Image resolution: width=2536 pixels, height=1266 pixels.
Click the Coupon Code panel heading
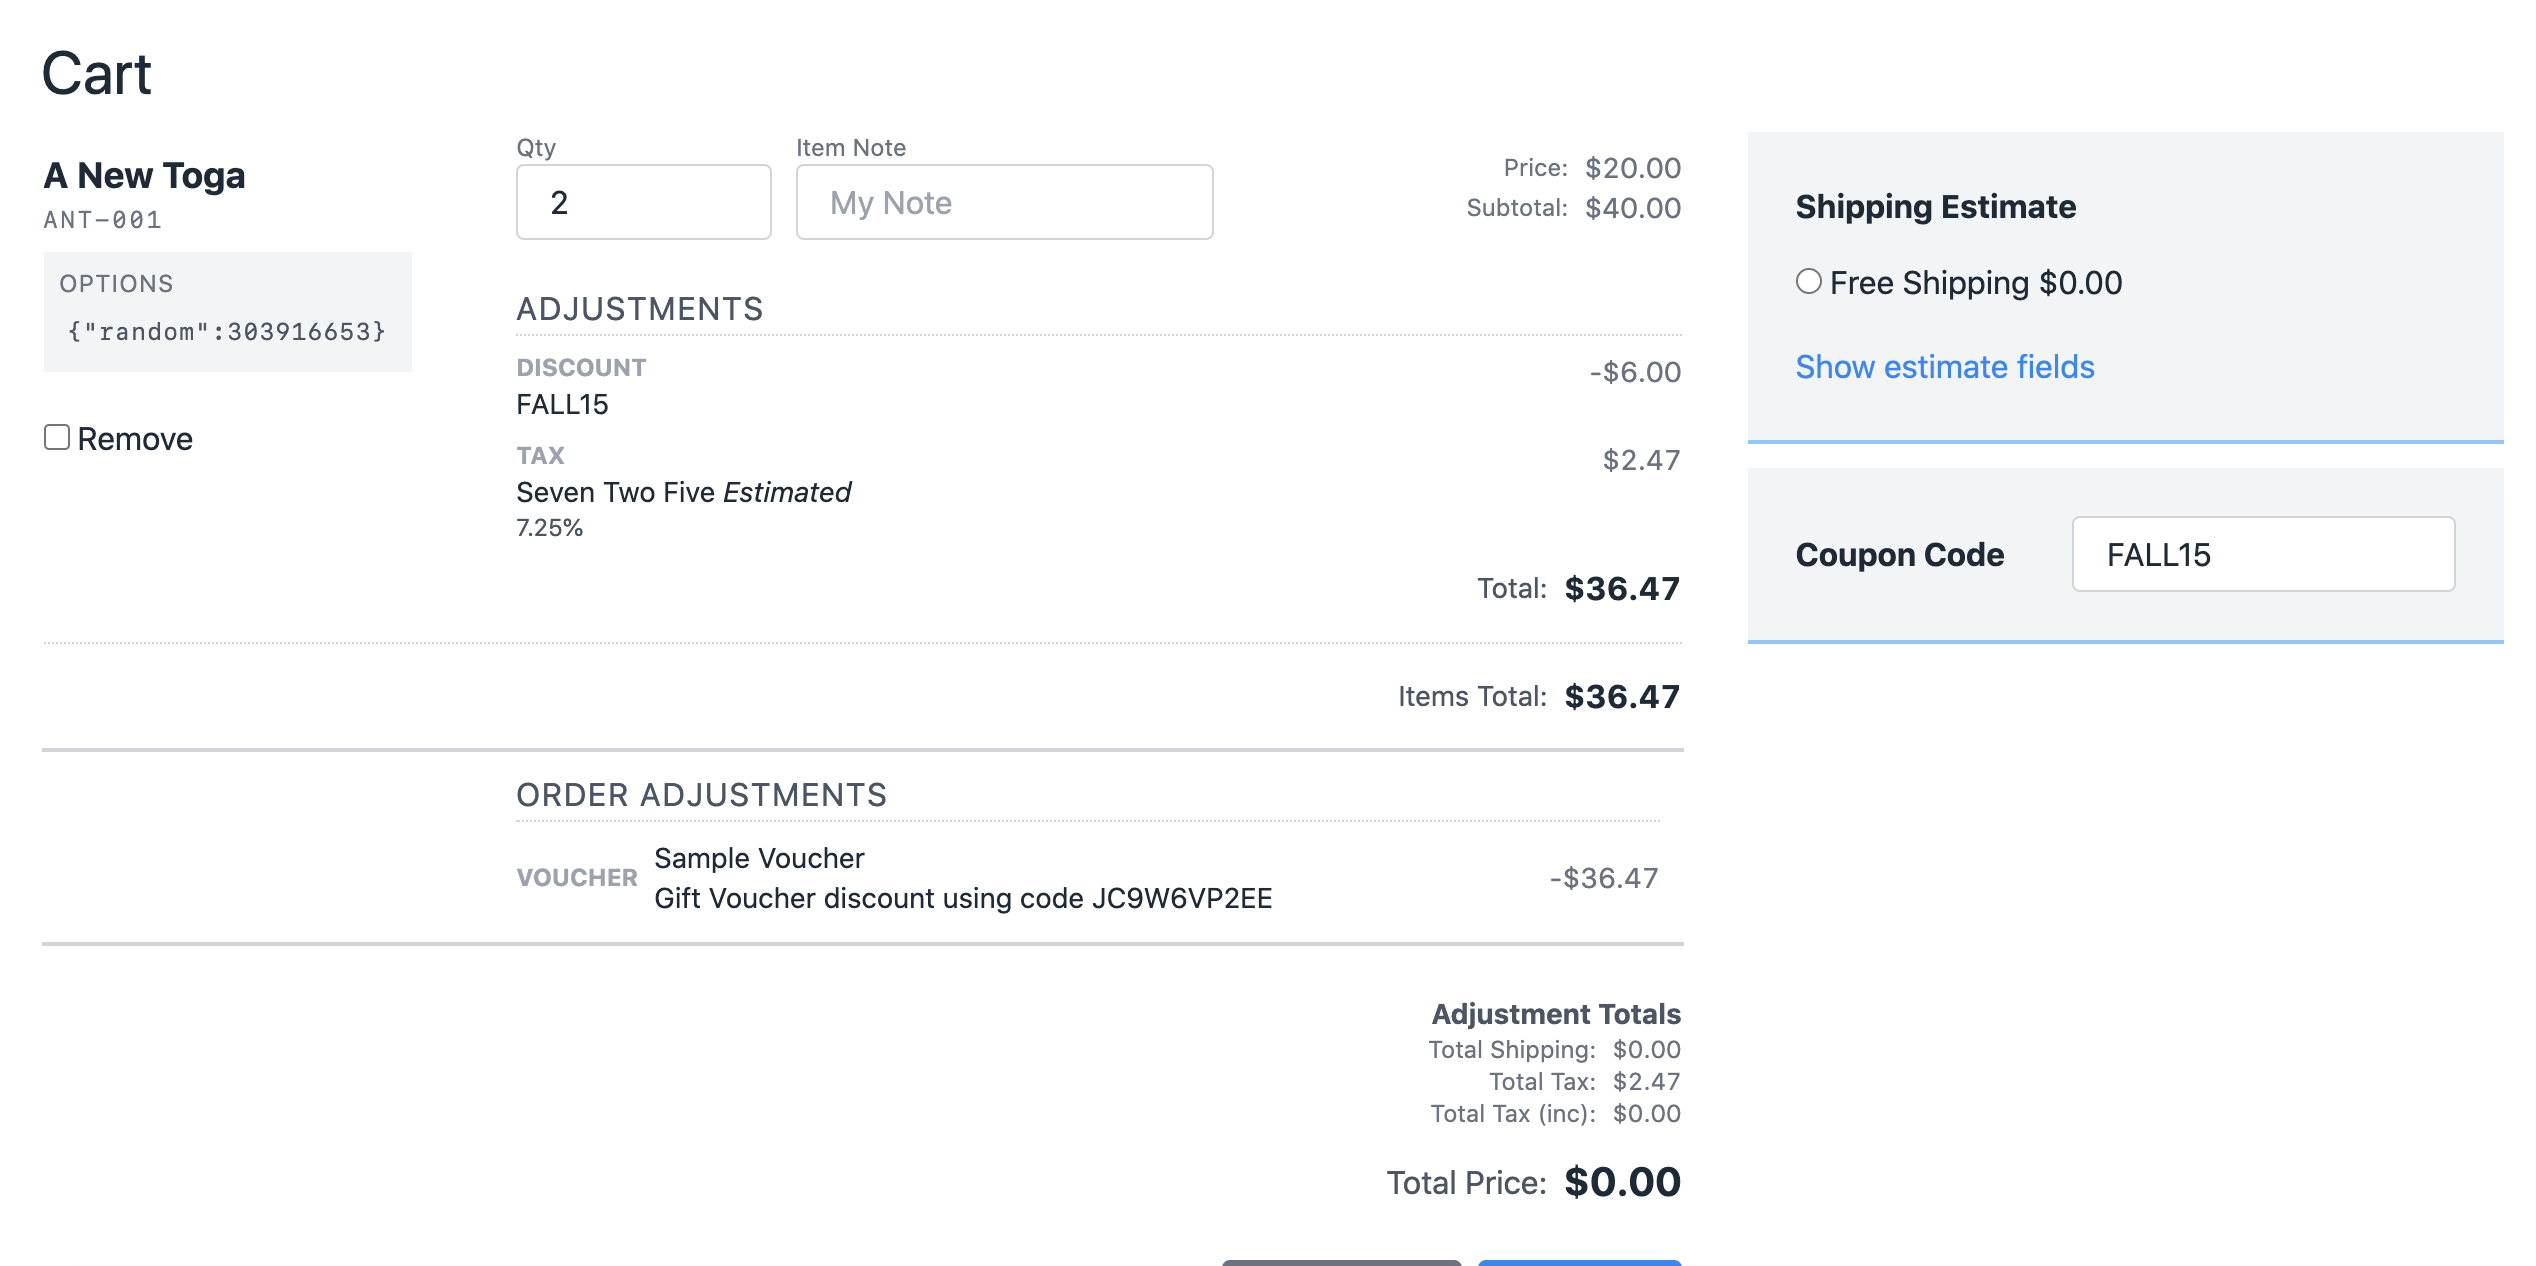point(1900,555)
